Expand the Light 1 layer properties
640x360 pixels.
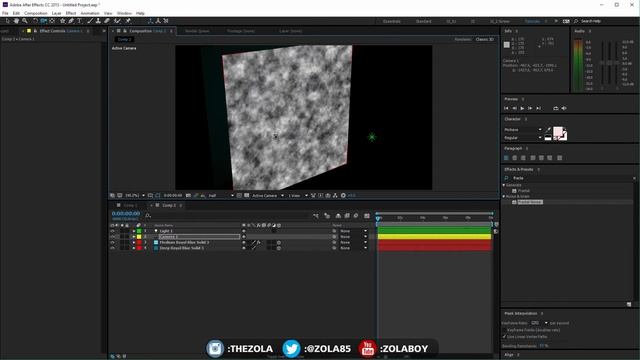click(133, 231)
